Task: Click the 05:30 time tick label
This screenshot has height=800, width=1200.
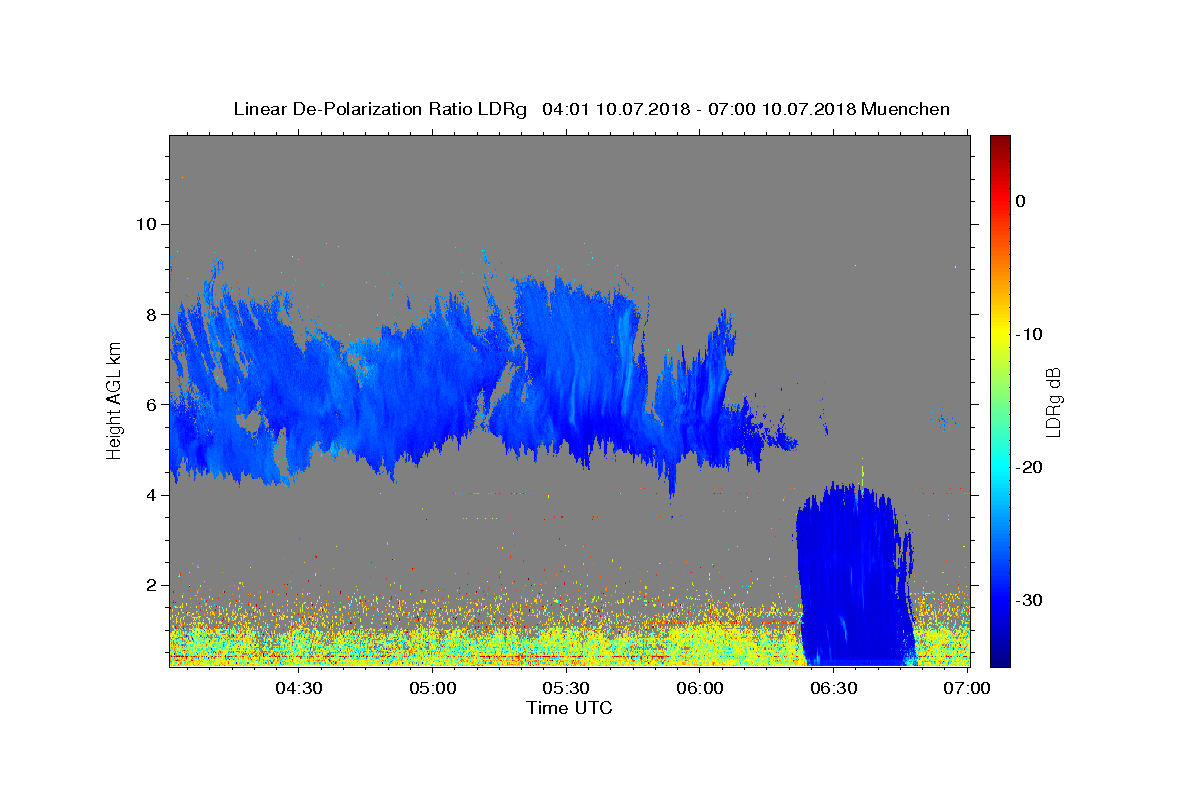Action: [x=567, y=688]
